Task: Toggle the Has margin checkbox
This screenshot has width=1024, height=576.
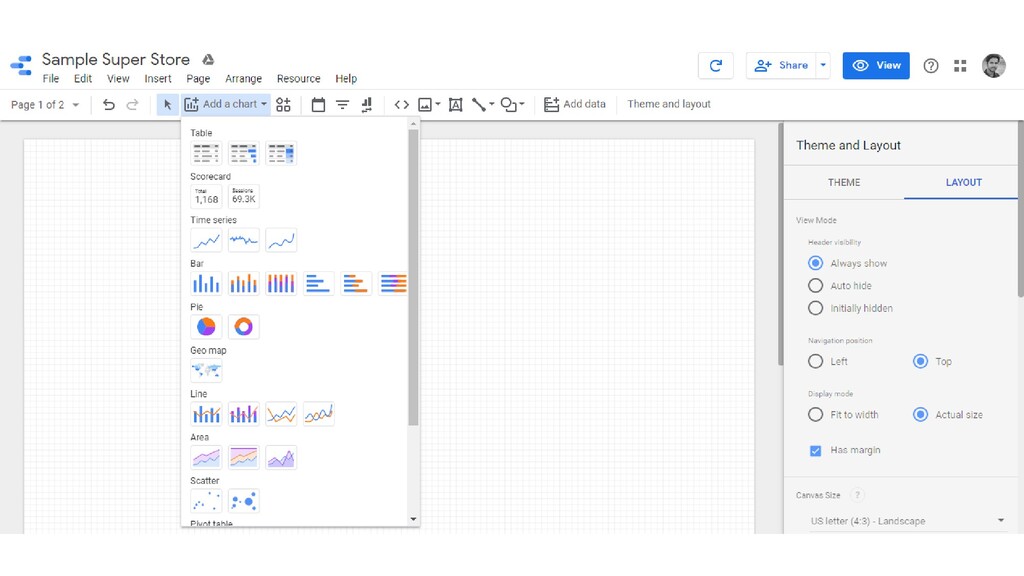Action: [x=815, y=451]
